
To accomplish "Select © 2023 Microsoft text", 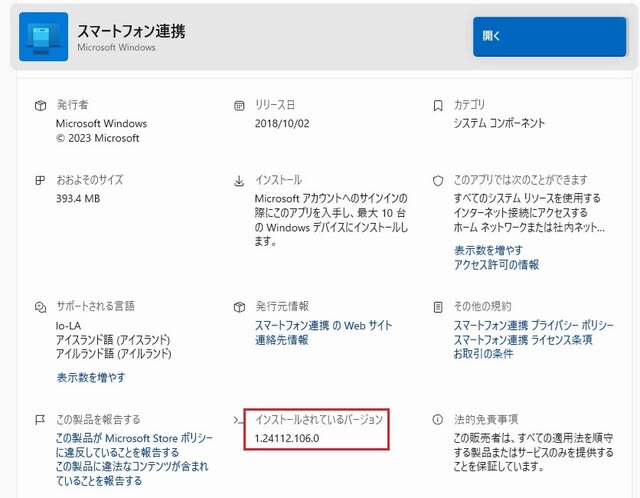I will tap(98, 138).
